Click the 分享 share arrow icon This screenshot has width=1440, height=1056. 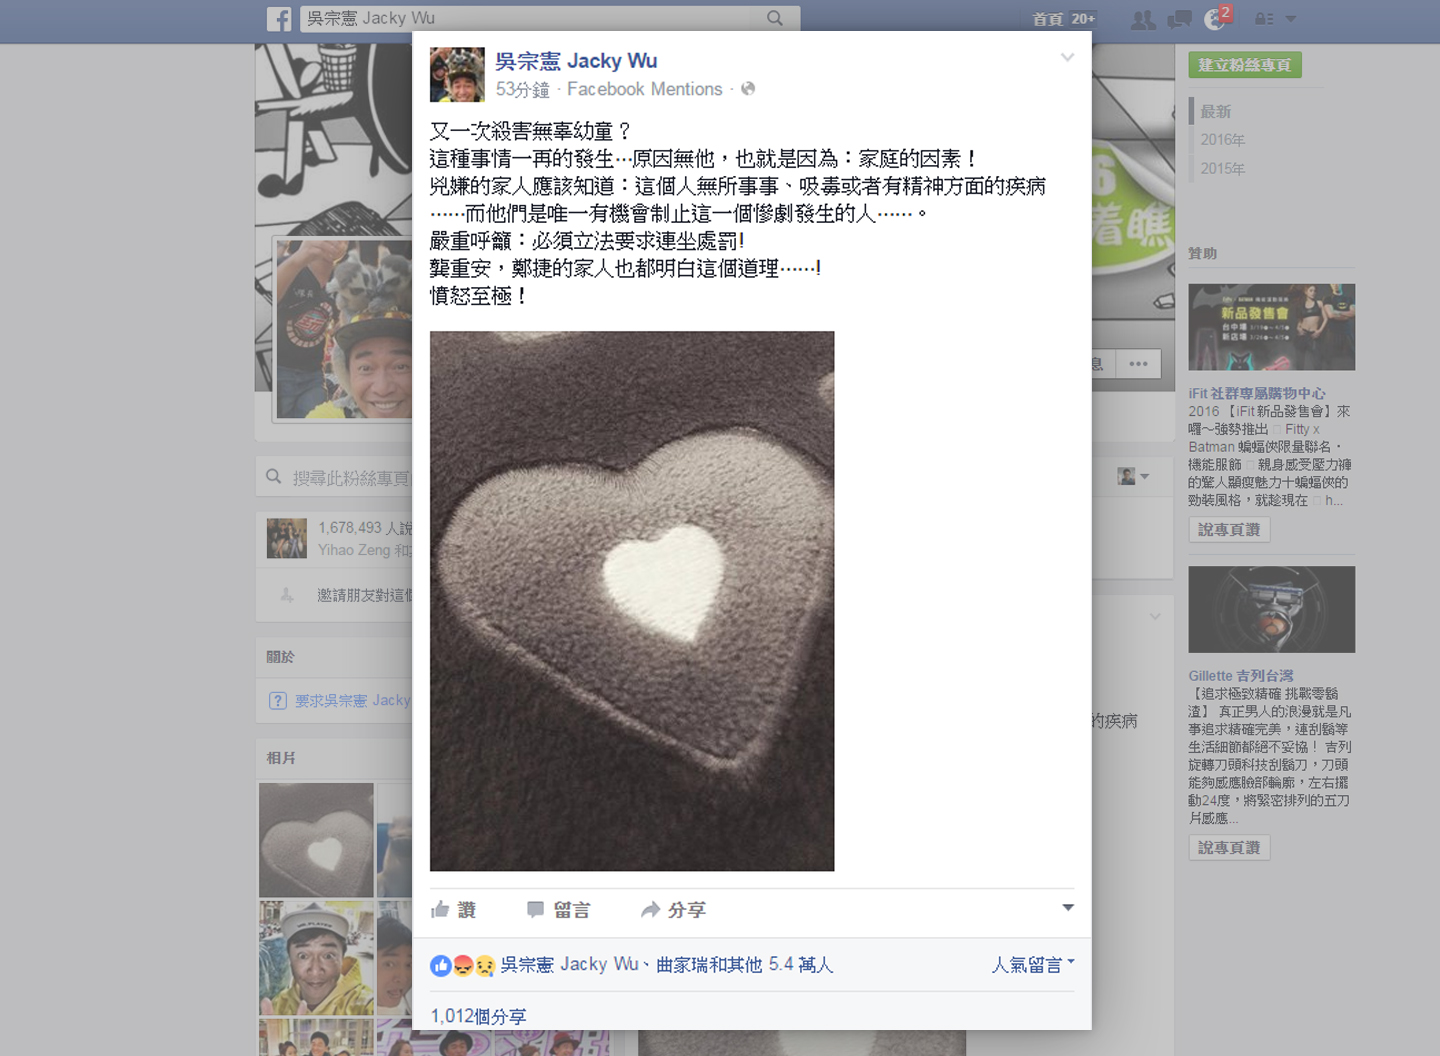pyautogui.click(x=651, y=909)
